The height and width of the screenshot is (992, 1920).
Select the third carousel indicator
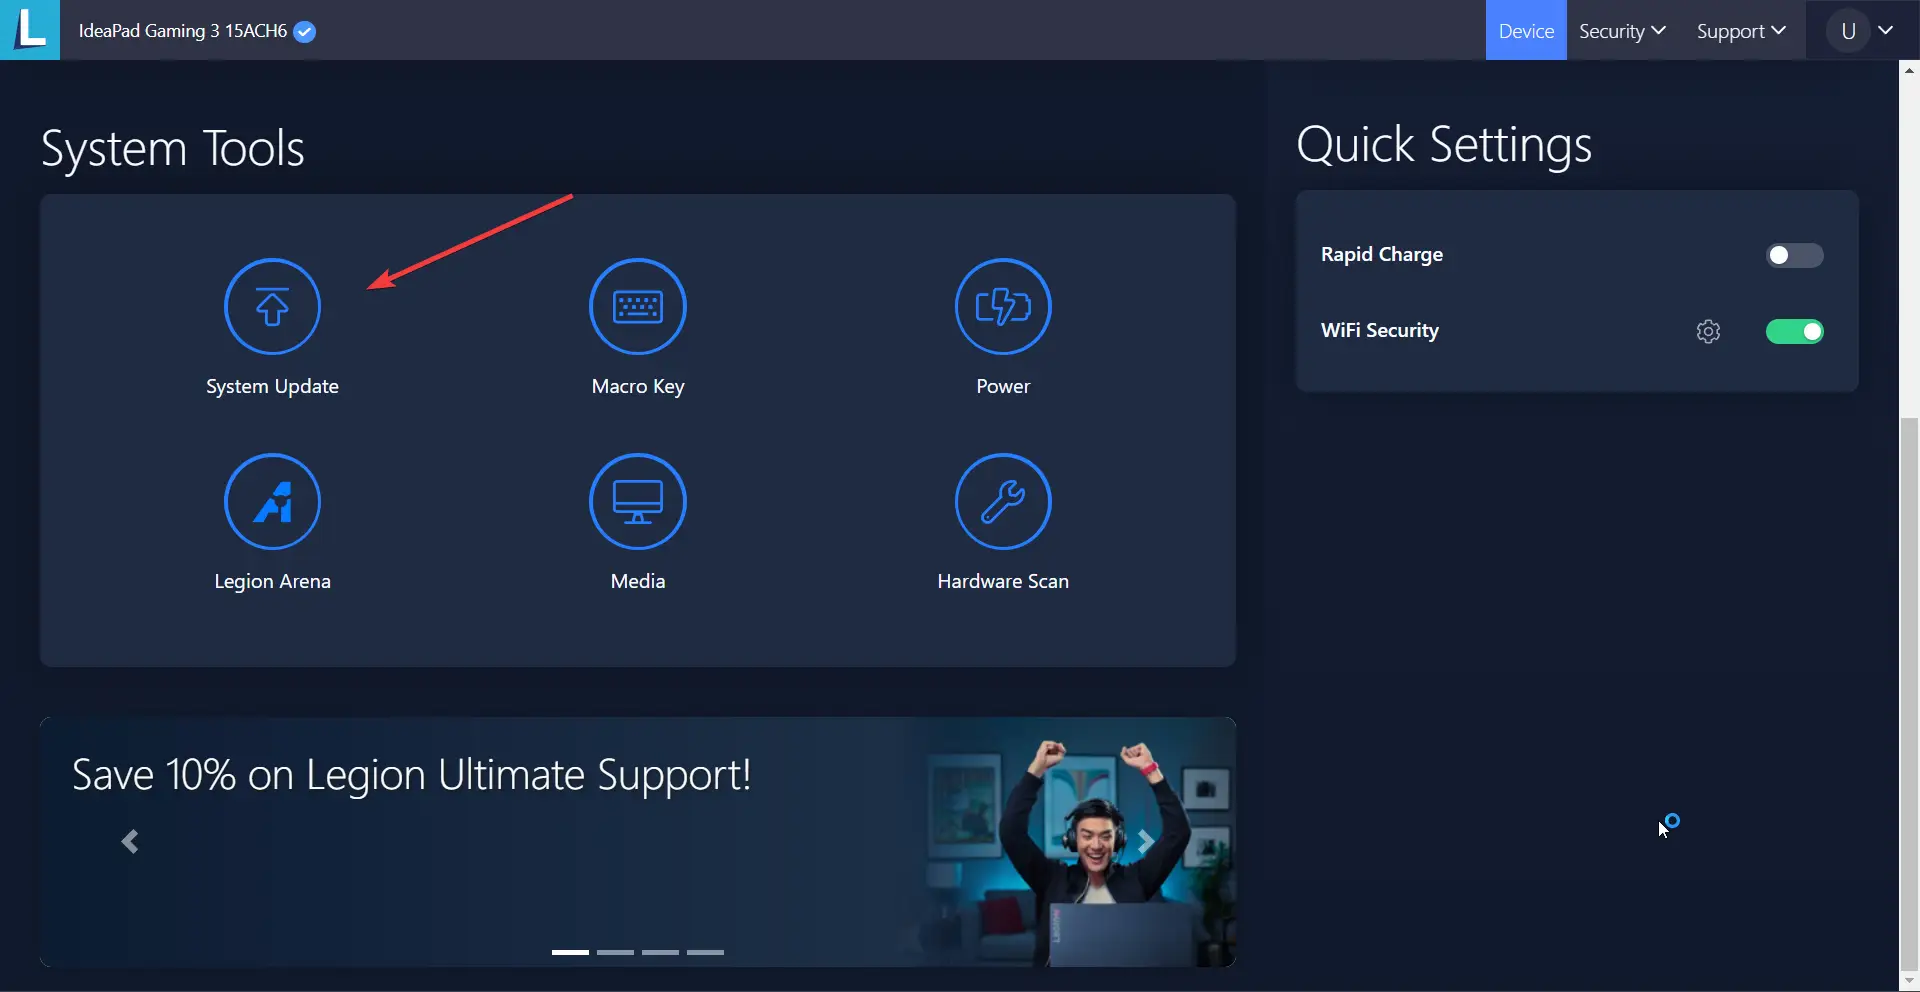(660, 952)
